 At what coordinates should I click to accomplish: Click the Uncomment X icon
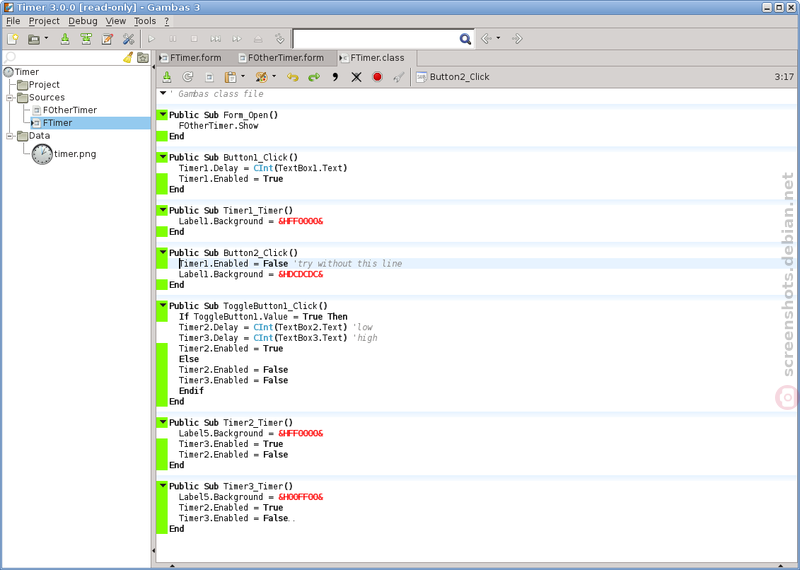(x=356, y=77)
